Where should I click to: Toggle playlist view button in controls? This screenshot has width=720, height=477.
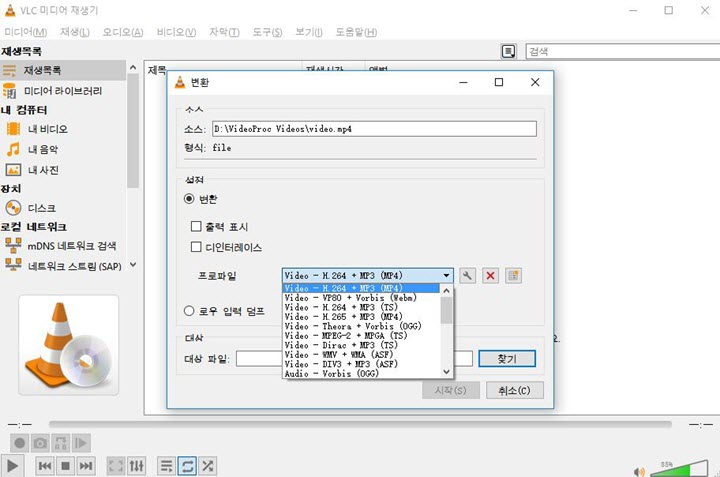point(166,466)
